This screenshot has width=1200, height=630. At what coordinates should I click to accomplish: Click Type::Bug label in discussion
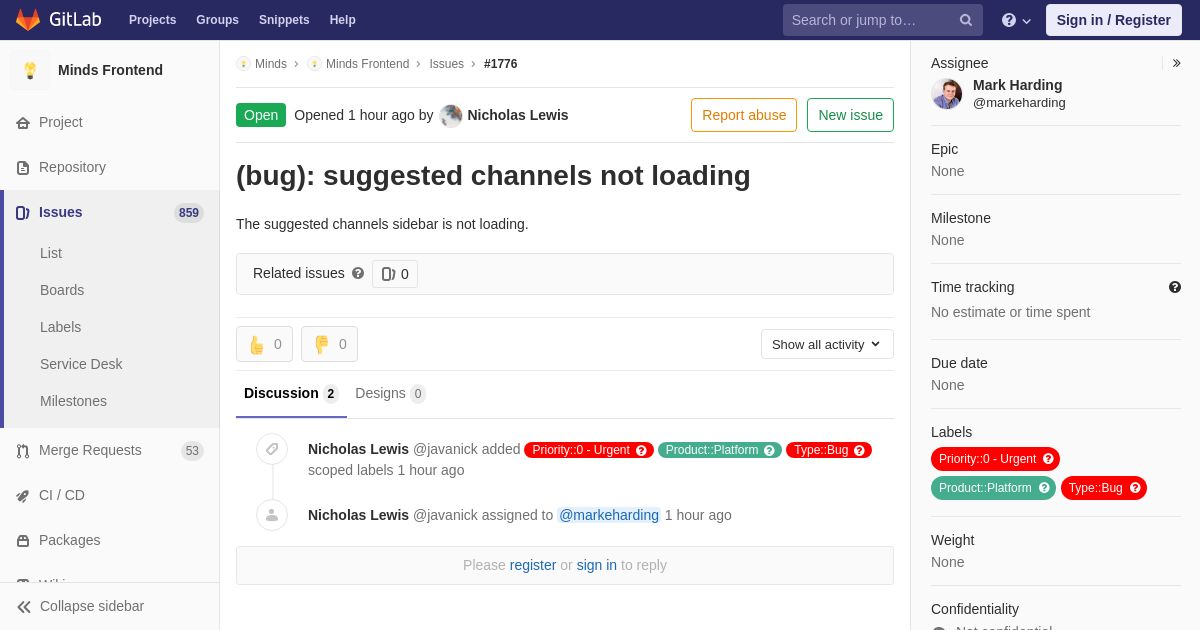click(829, 450)
